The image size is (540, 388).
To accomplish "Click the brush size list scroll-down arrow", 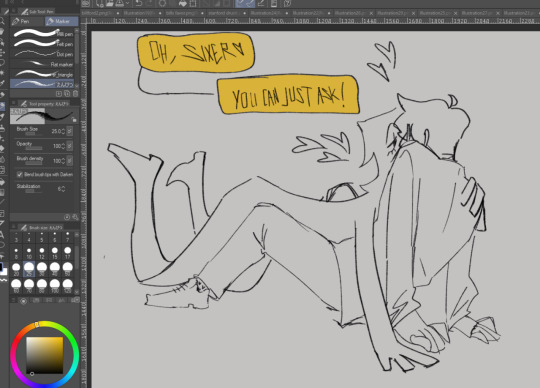I will pos(76,292).
